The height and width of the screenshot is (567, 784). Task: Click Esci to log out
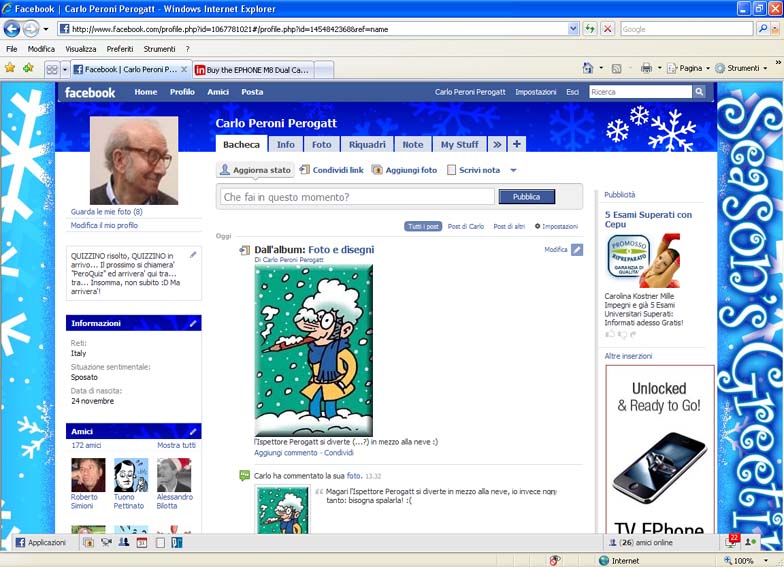(x=572, y=92)
